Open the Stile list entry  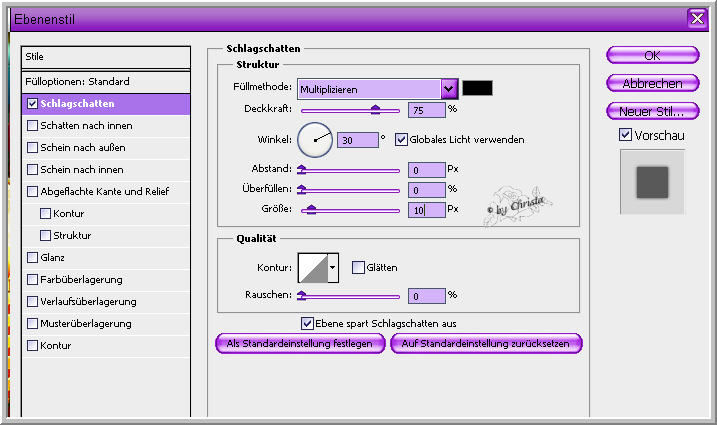106,57
